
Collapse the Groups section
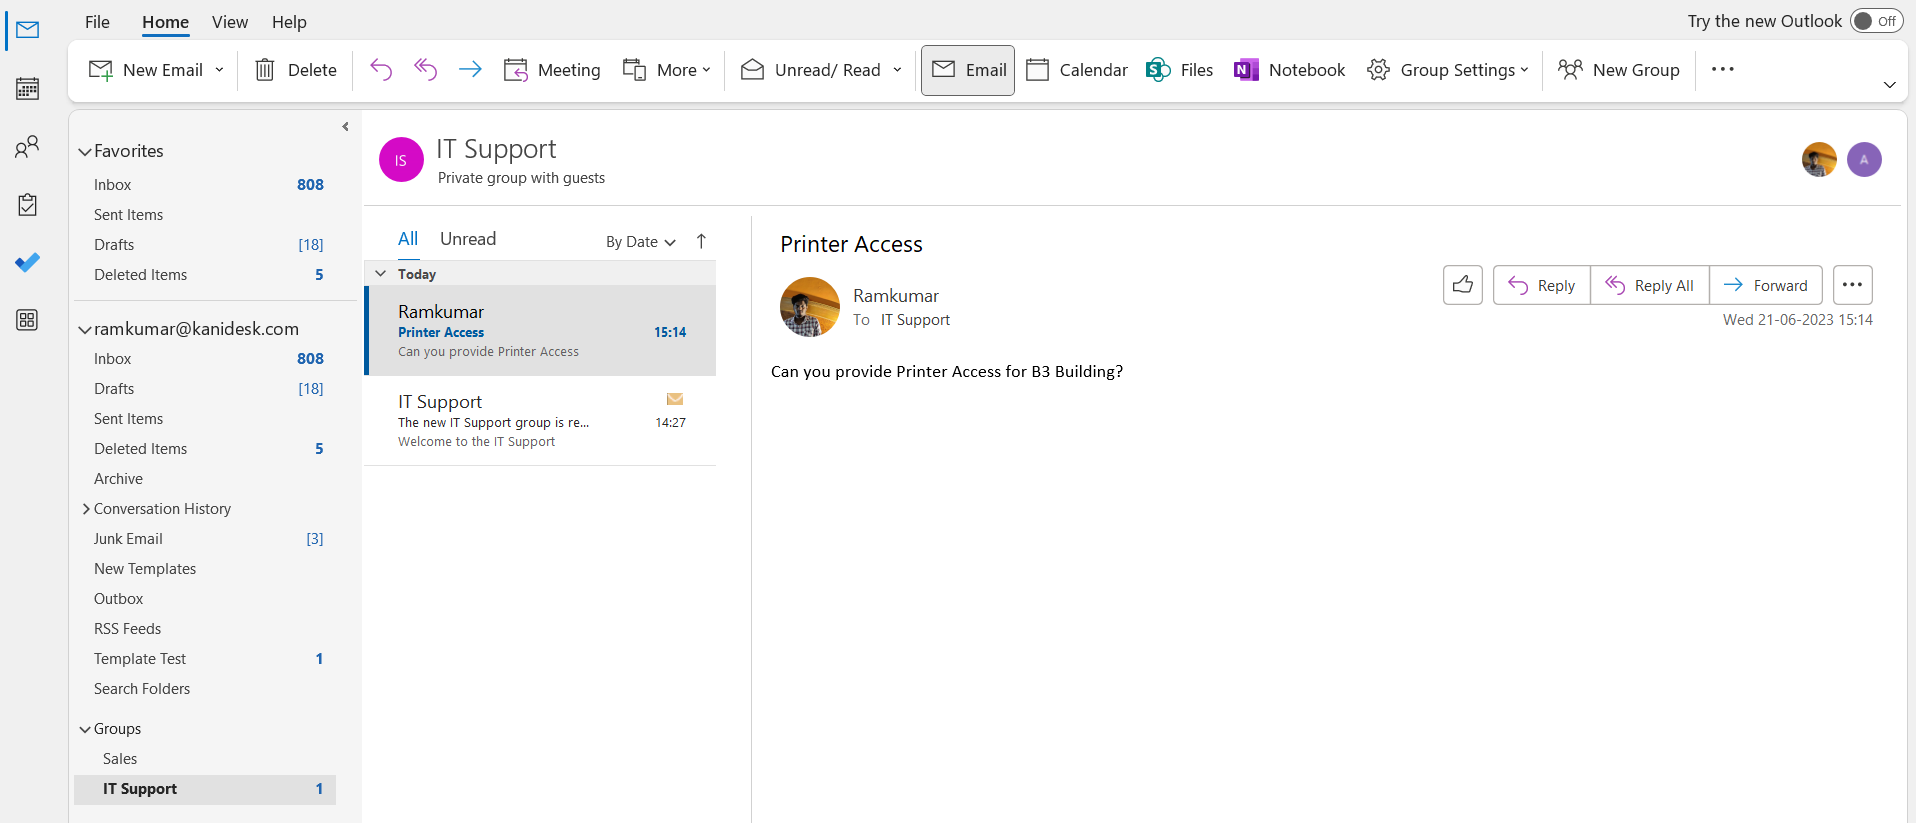coord(85,730)
